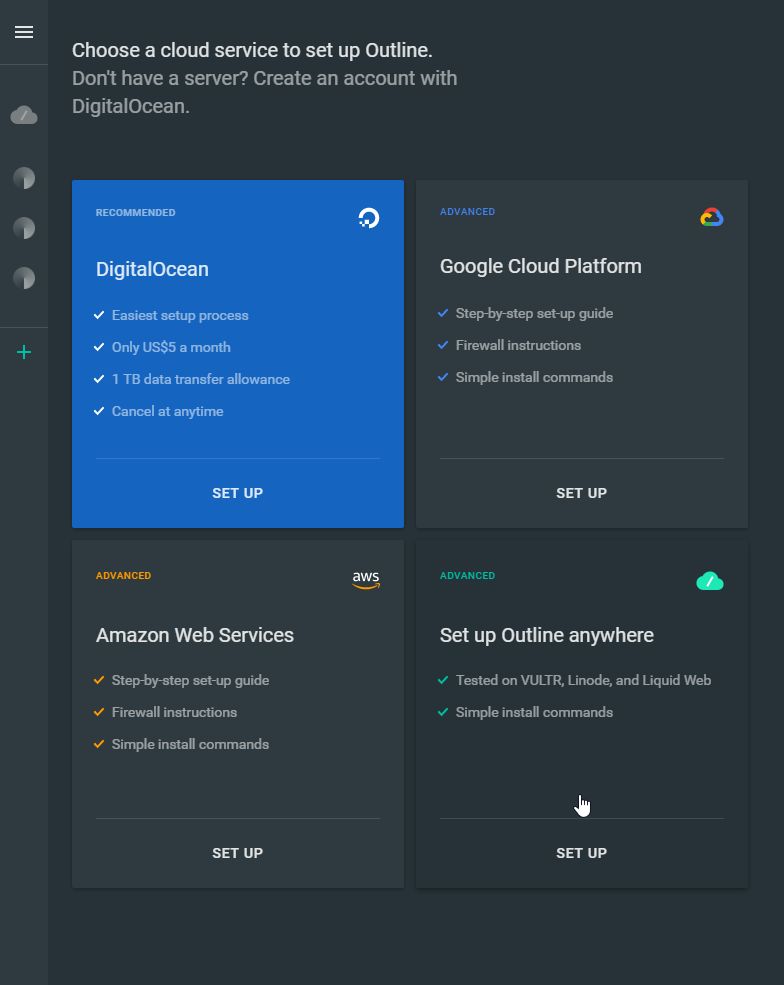784x985 pixels.
Task: Set up a DigitalOcean server
Action: [237, 493]
